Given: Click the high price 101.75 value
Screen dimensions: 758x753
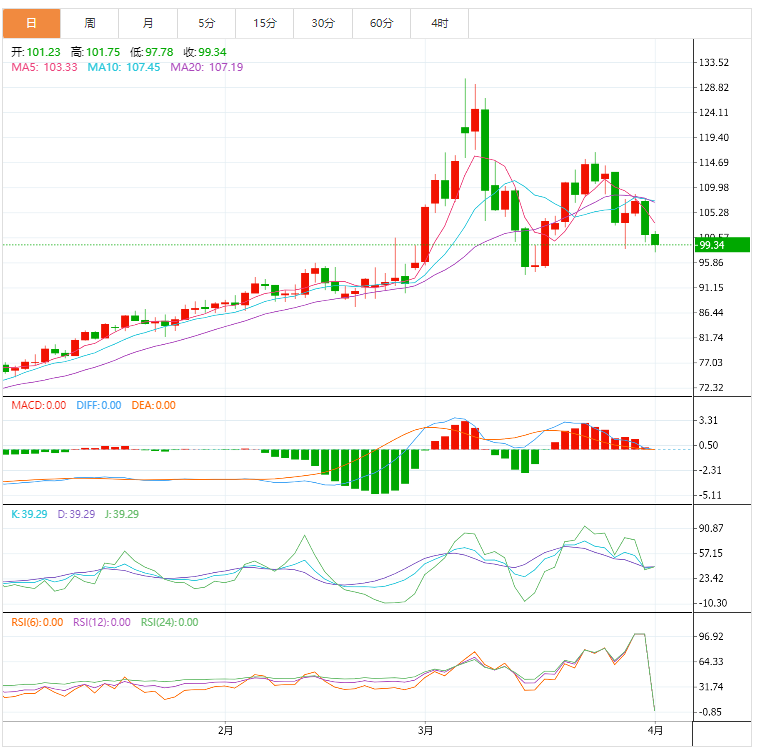Looking at the screenshot, I should click(x=103, y=52).
